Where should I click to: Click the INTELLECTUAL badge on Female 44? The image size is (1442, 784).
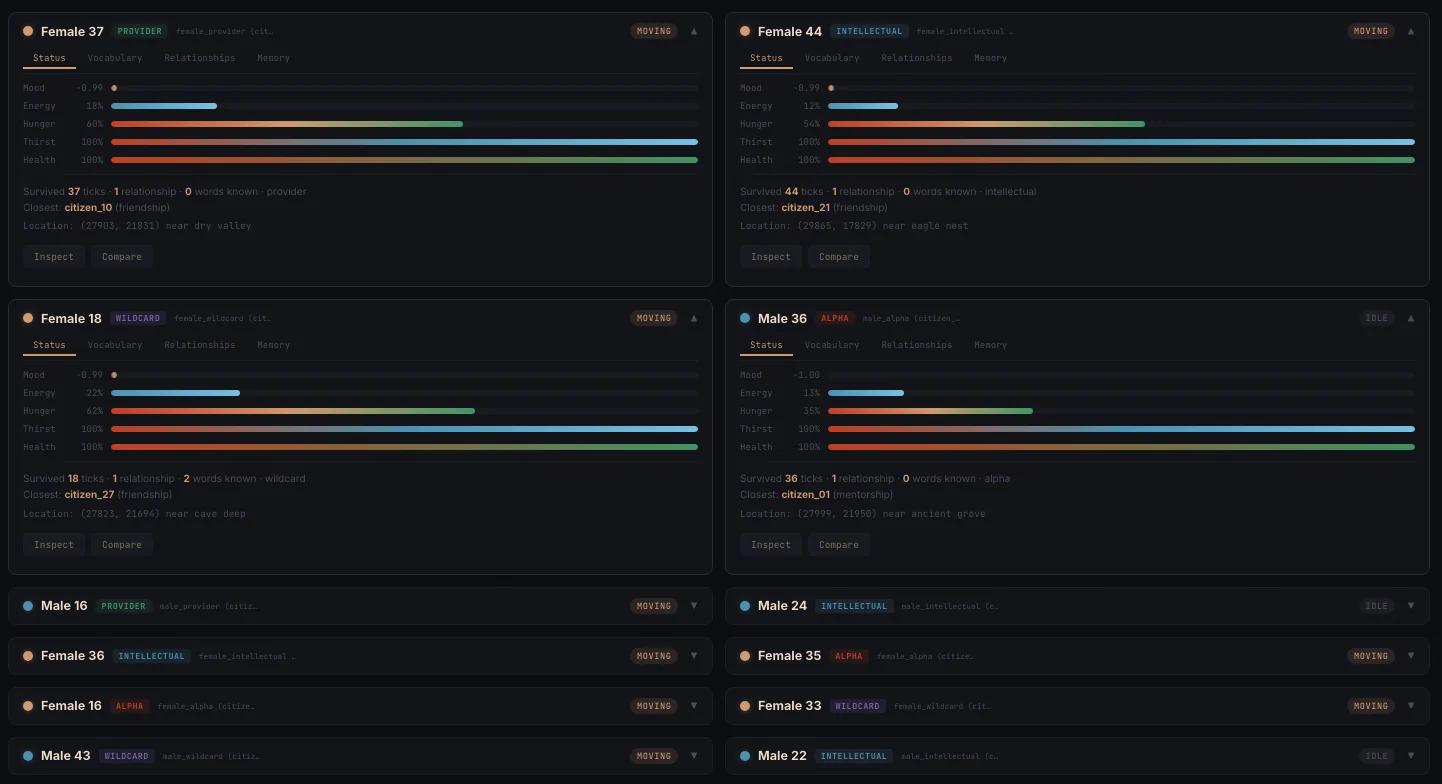(x=869, y=31)
